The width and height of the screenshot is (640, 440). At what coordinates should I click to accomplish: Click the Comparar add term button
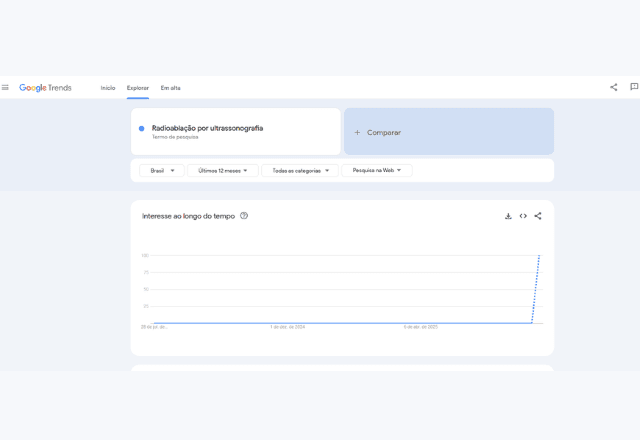tap(449, 131)
